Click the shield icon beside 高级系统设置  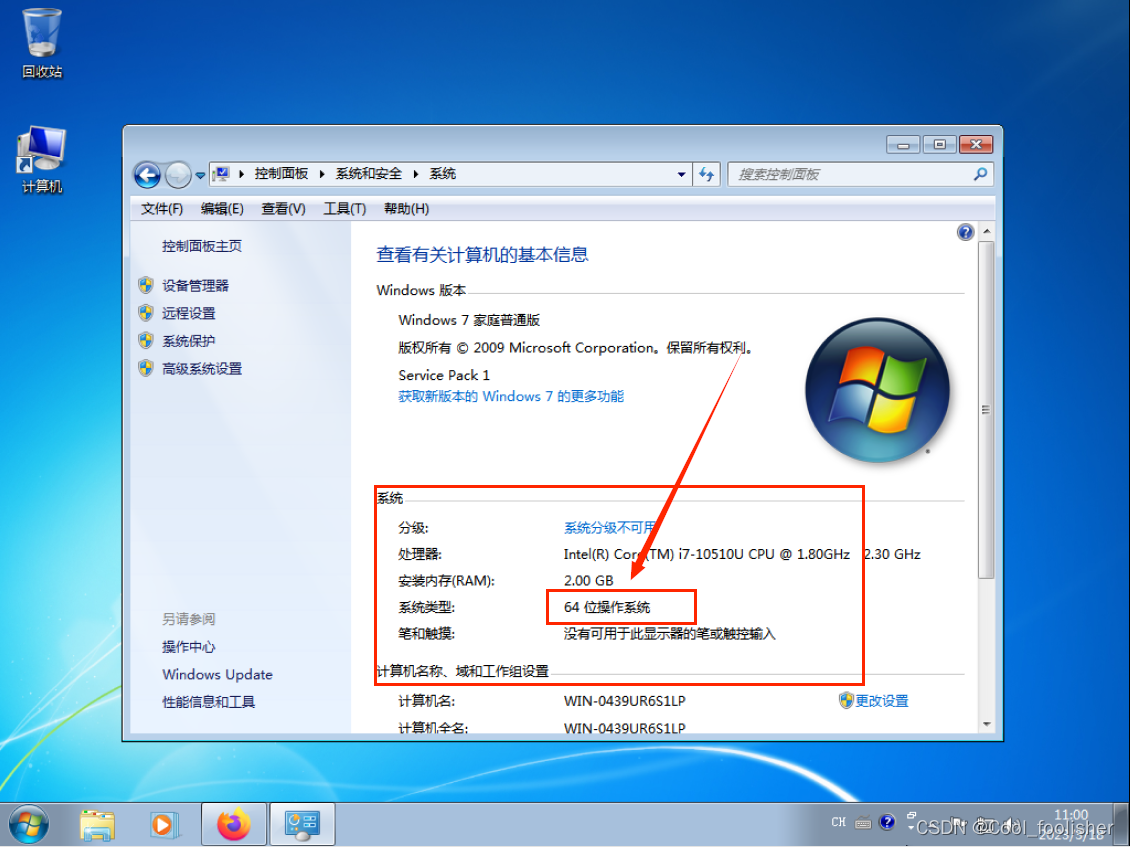146,368
